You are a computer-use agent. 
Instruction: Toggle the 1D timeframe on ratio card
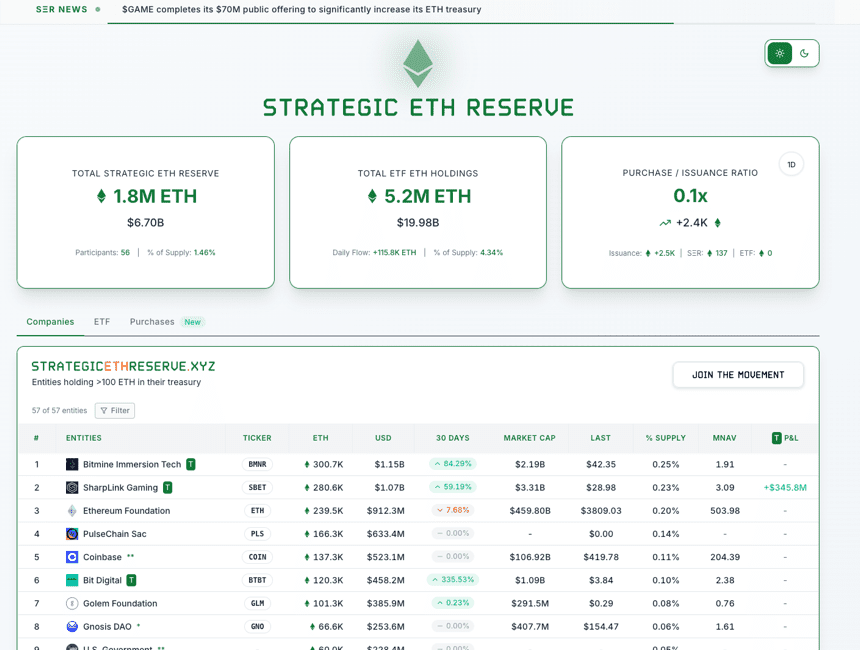[791, 165]
